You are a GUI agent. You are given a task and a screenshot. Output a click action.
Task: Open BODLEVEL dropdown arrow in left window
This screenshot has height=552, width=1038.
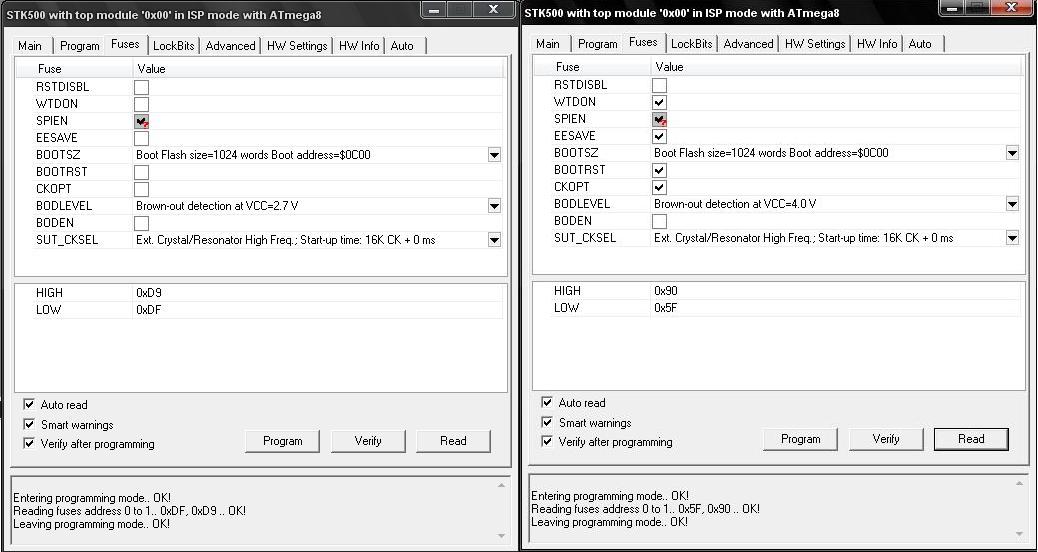click(x=494, y=206)
